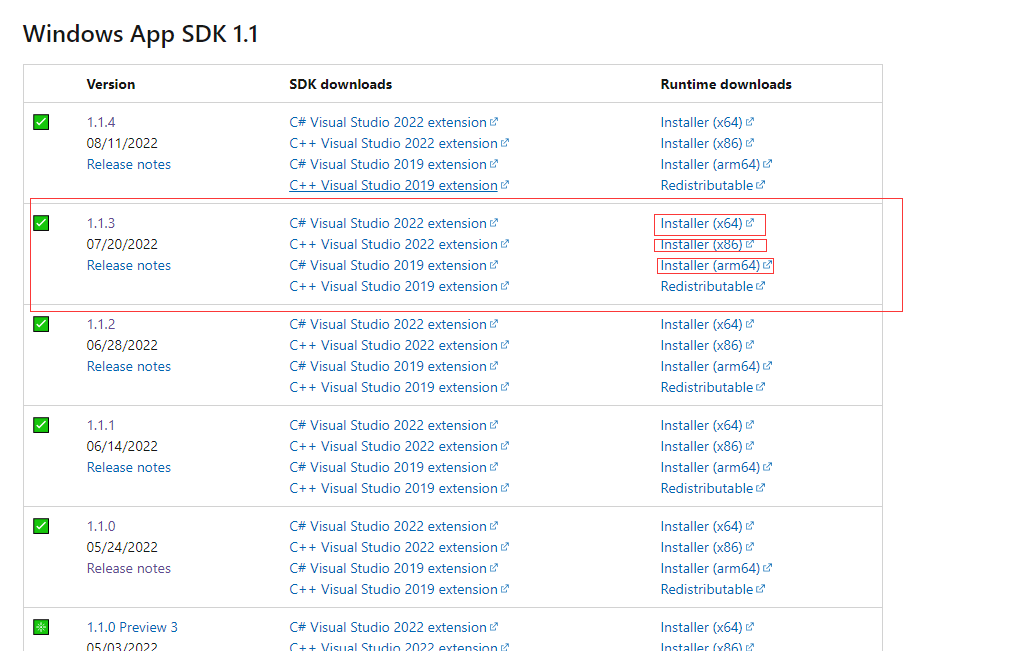
Task: Download the 1.1.1 Installer (arm64) runtime
Action: [716, 467]
